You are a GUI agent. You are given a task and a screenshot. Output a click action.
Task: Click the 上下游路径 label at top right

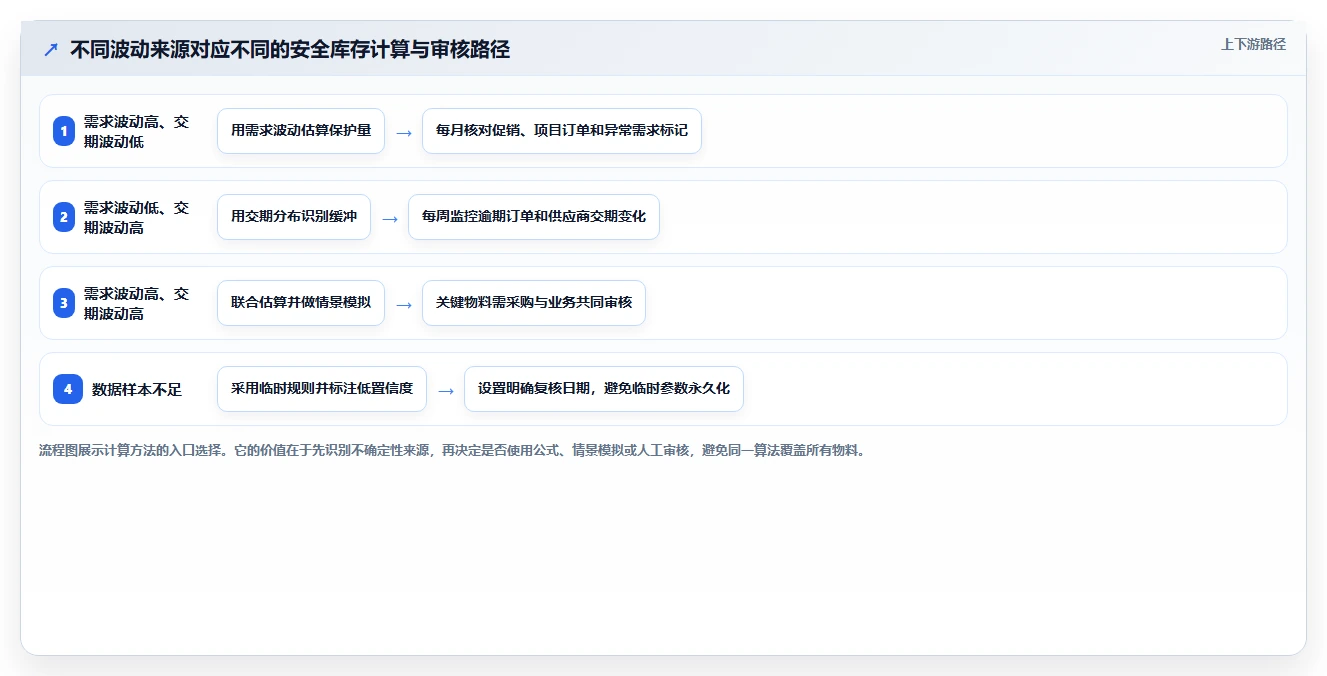point(1253,44)
